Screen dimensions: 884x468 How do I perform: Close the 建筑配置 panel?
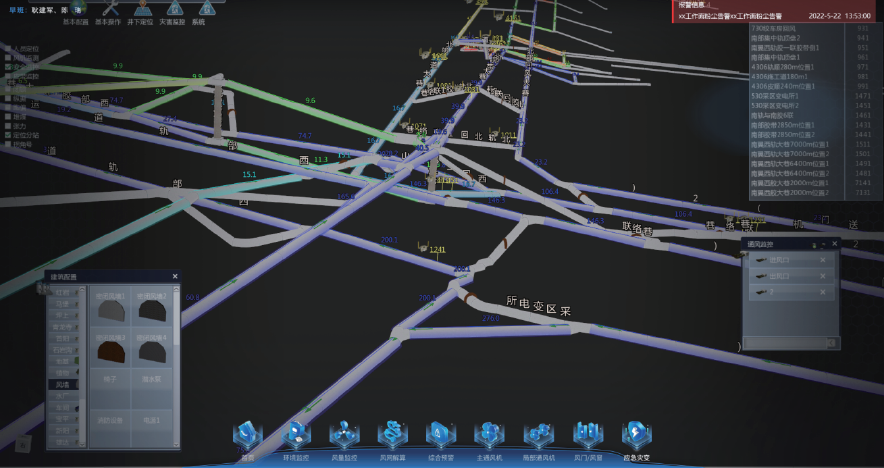[175, 276]
